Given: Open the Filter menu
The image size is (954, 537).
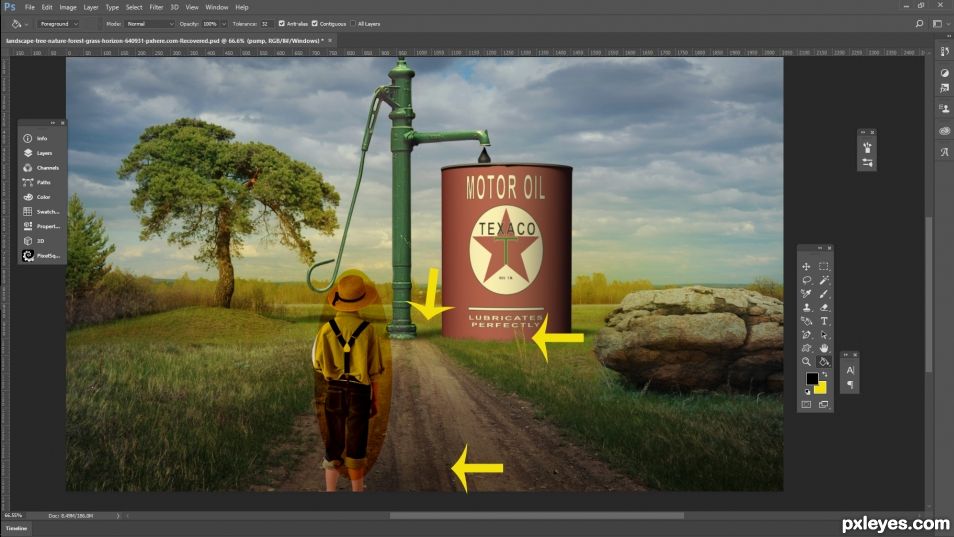Looking at the screenshot, I should click(x=156, y=7).
